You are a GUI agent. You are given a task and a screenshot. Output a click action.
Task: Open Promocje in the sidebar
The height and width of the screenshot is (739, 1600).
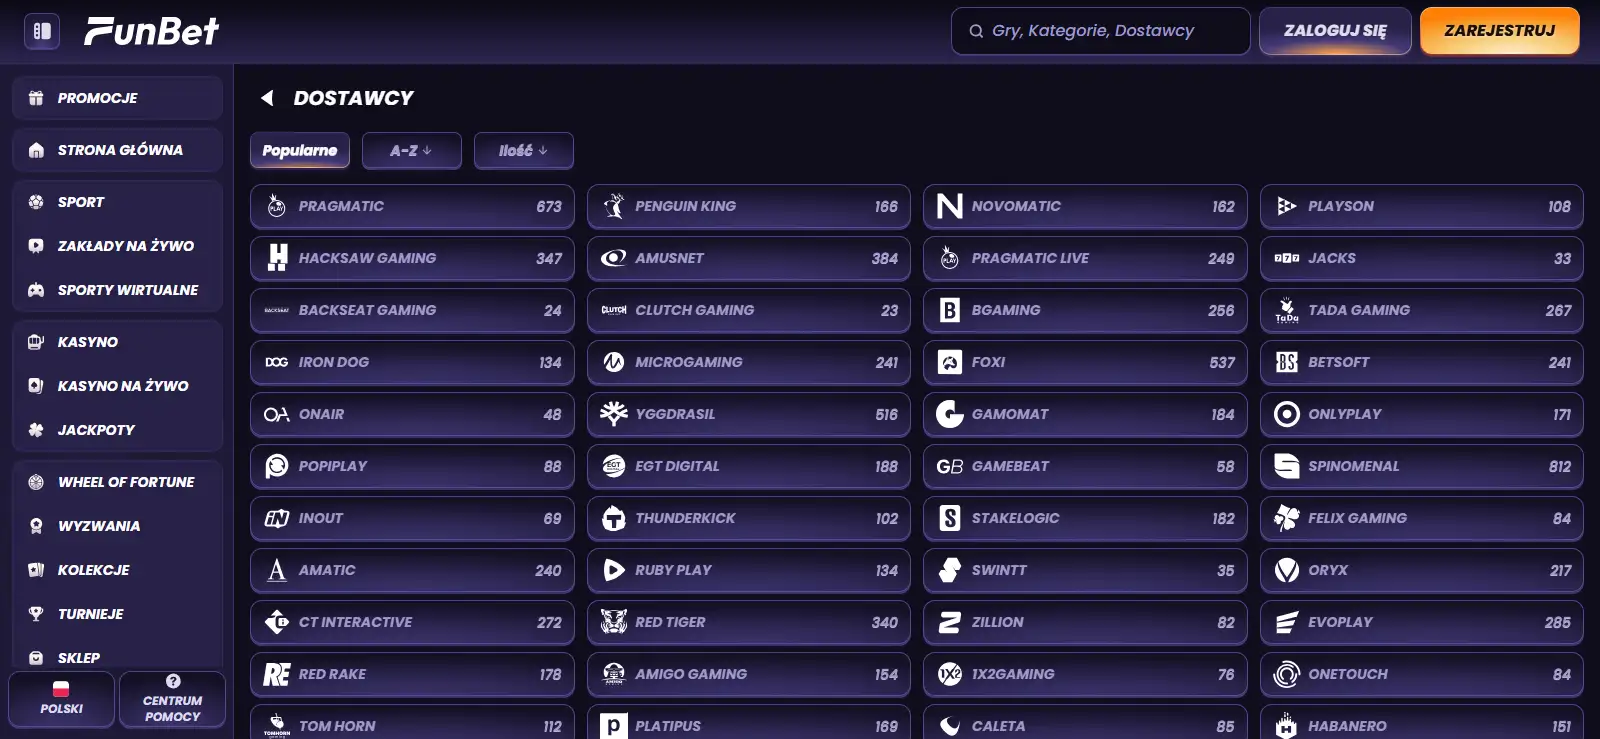117,98
